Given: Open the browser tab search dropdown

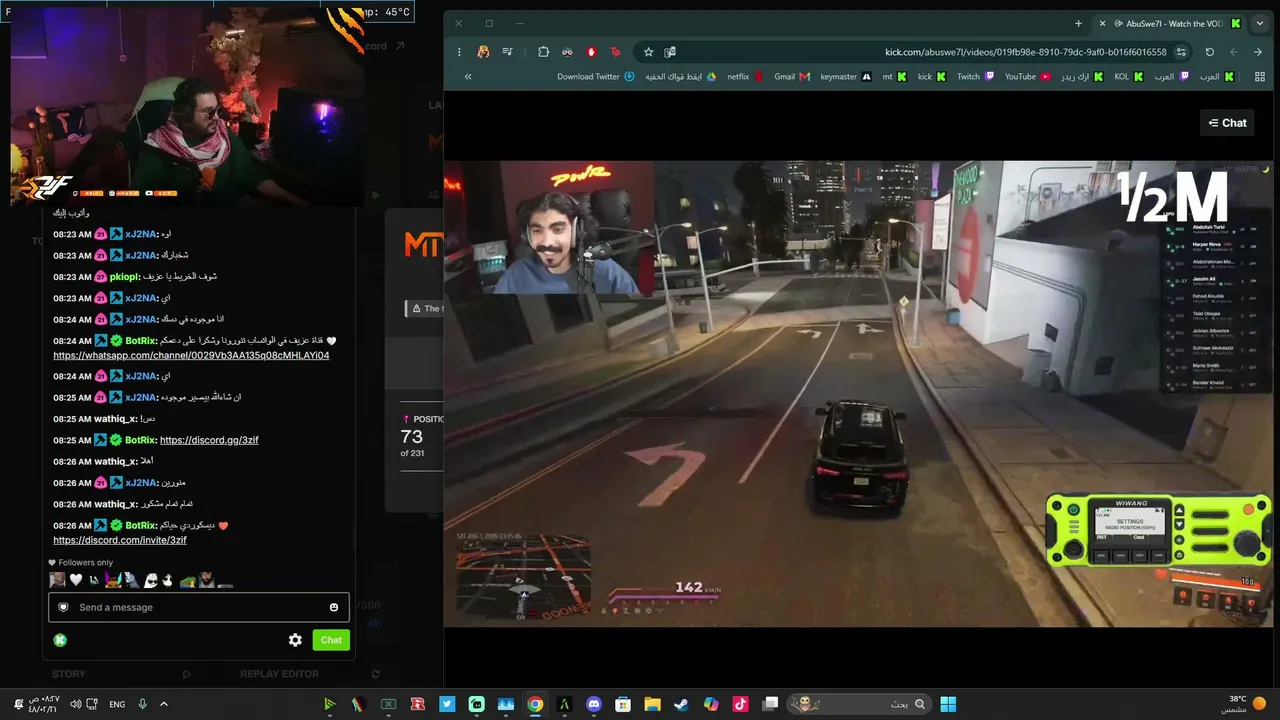Looking at the screenshot, I should click(x=1260, y=23).
